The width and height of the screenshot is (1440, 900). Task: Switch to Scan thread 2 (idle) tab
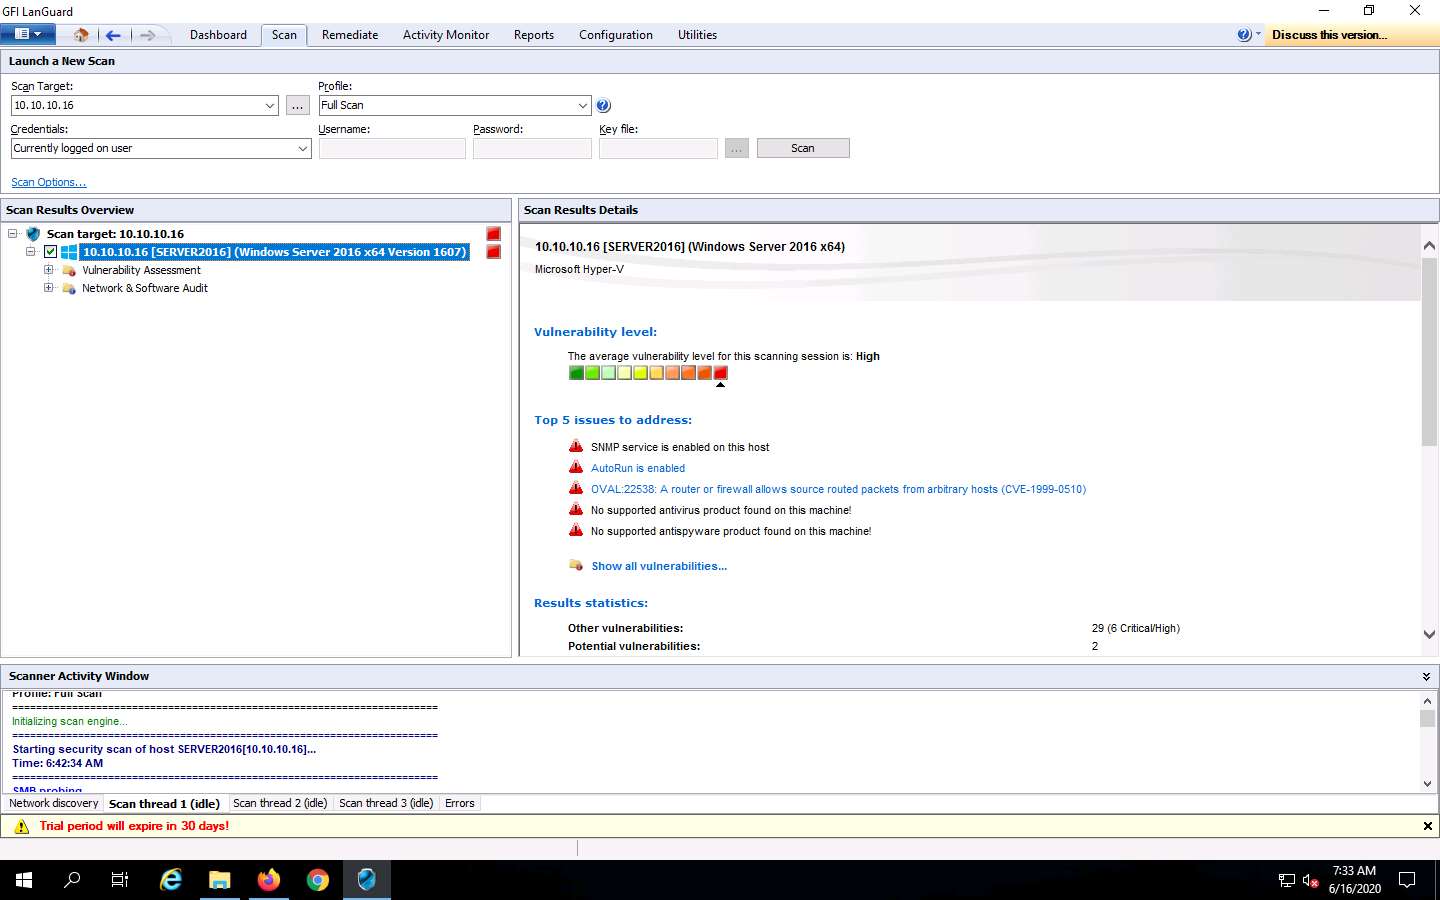[x=280, y=803]
